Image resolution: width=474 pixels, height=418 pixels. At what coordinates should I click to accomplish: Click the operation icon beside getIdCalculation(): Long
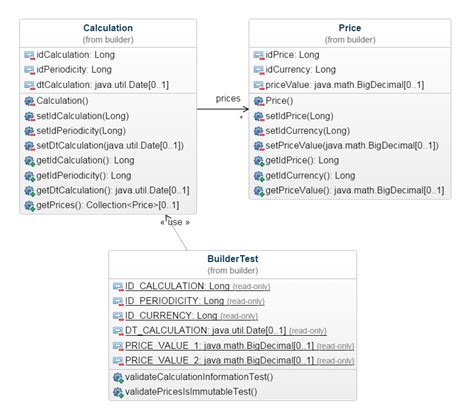coord(29,161)
